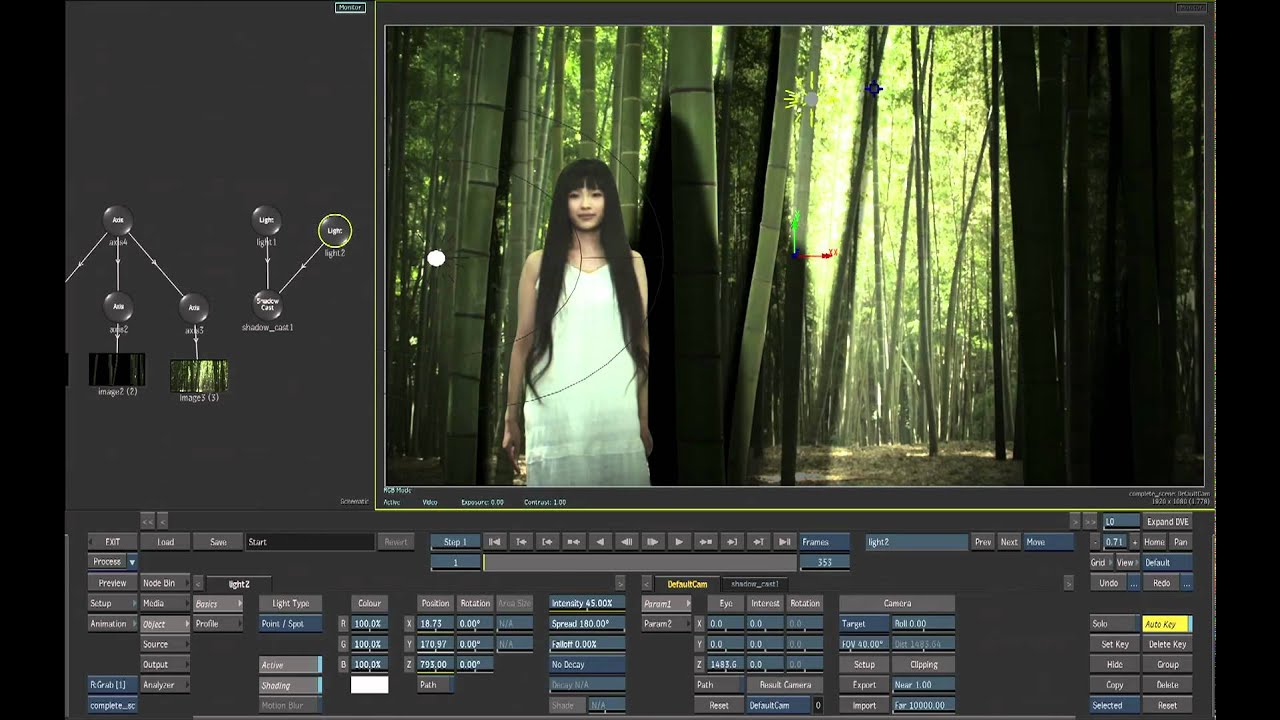Toggle the Path button under Position
Viewport: 1280px width, 720px height.
[435, 685]
